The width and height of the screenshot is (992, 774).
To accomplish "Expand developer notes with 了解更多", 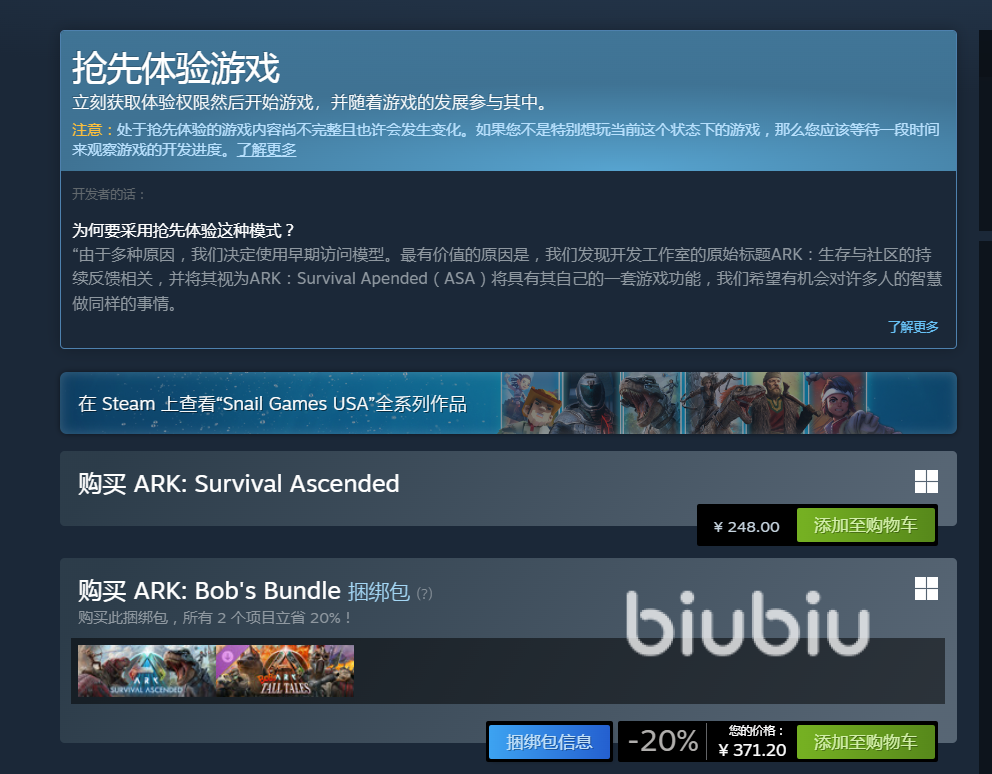I will tap(913, 327).
